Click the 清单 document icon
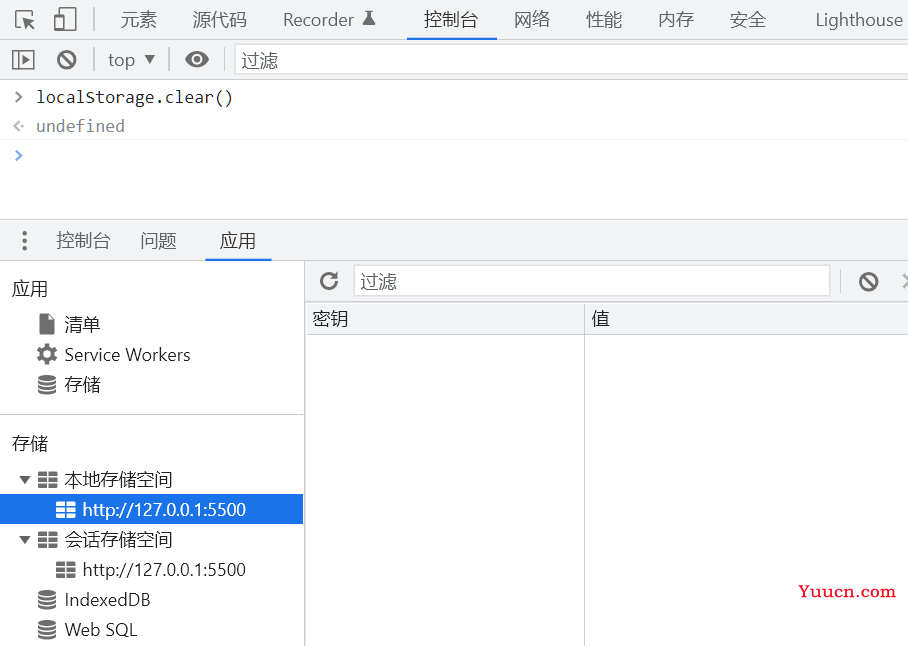This screenshot has height=646, width=908. click(x=47, y=324)
